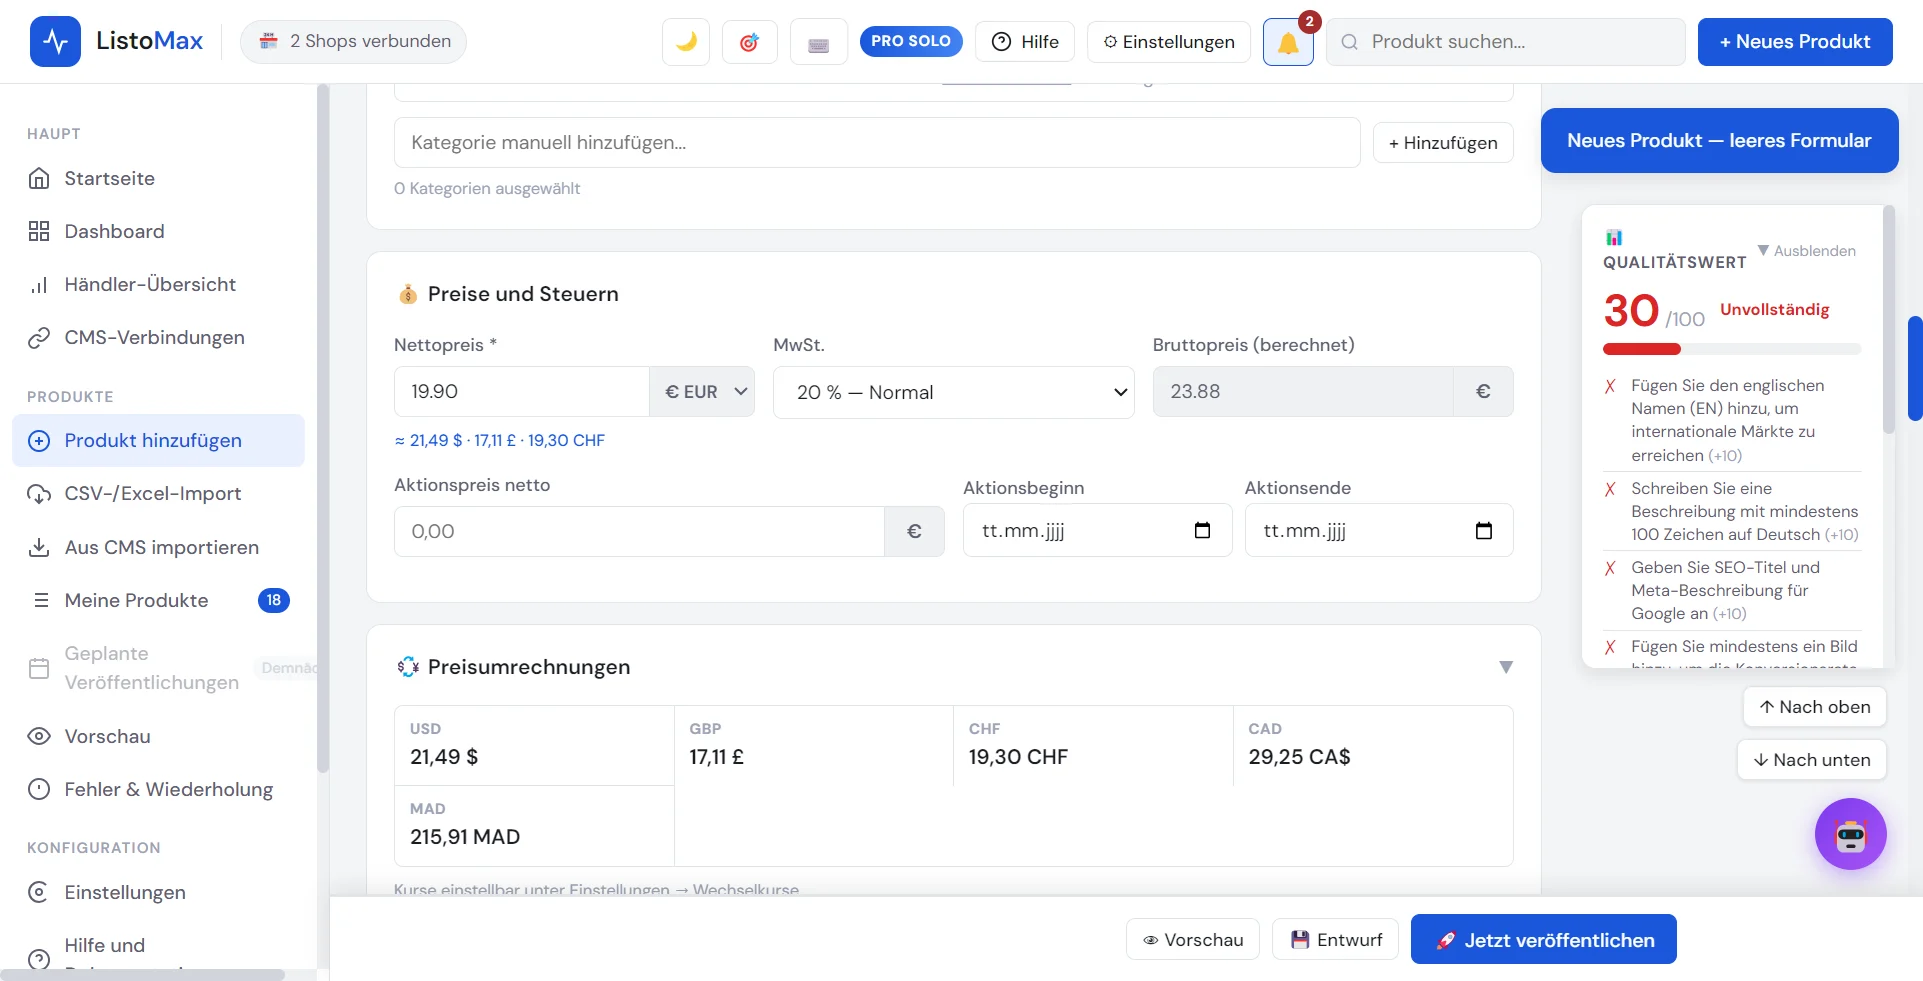Click the Nettopreis input field
Screen dimensions: 1923x981
tap(522, 392)
